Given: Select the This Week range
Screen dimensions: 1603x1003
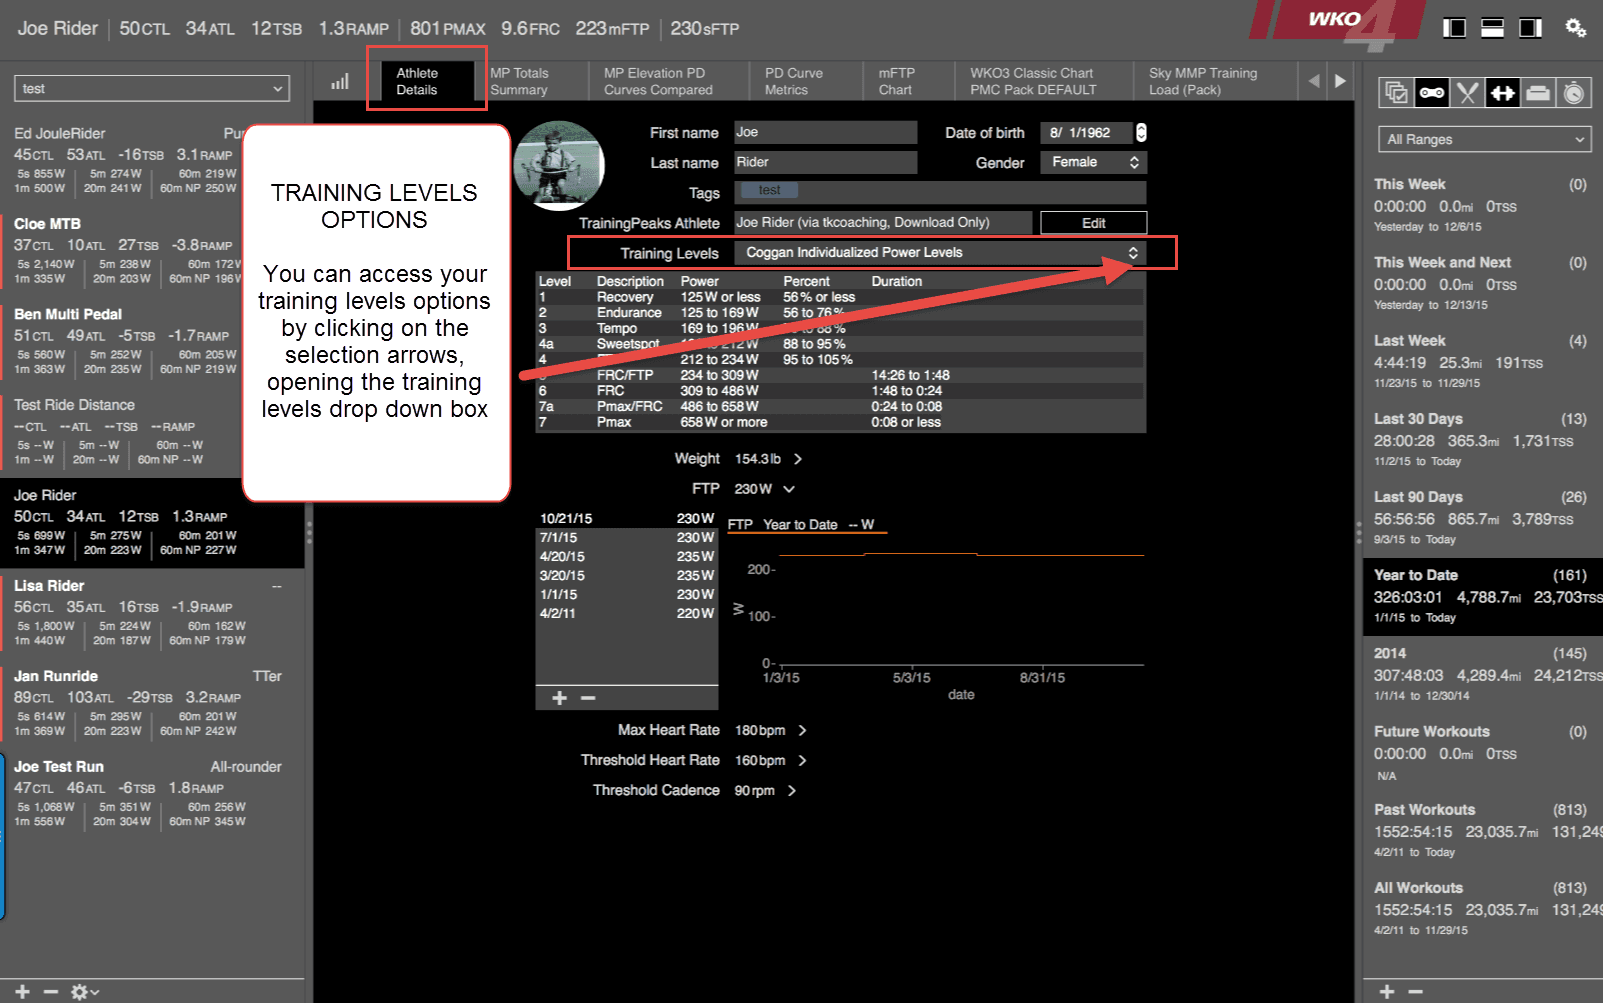Looking at the screenshot, I should 1481,204.
